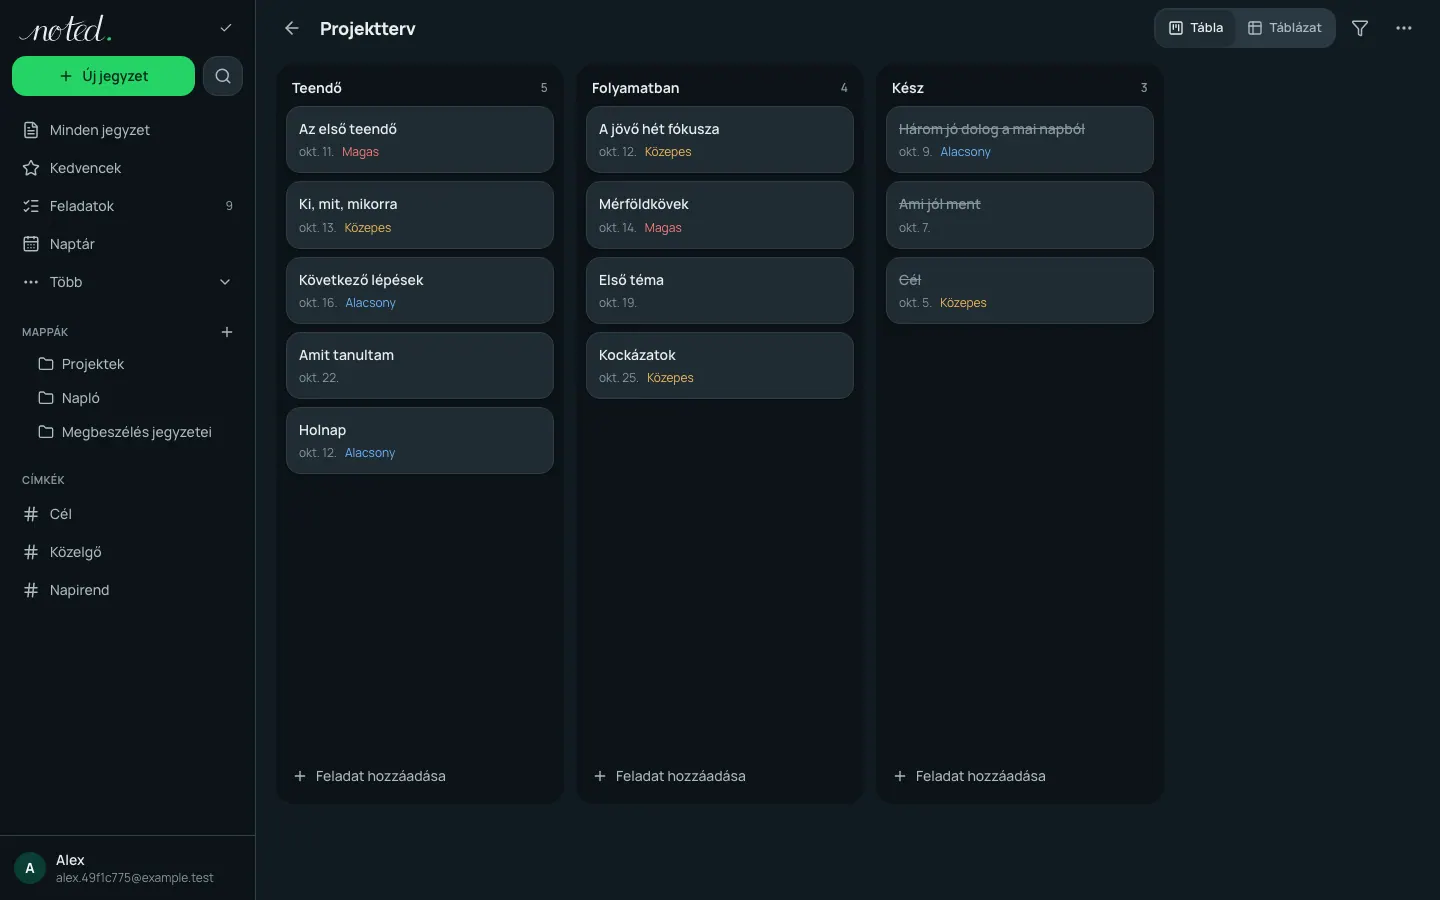Click the search magnifier icon

click(223, 76)
